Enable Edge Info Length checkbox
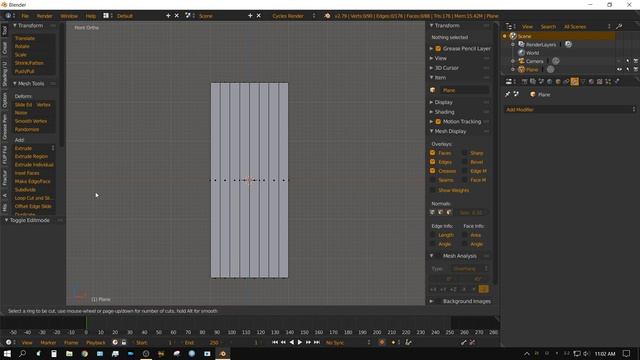Screen dimensions: 640x360 tap(433, 235)
